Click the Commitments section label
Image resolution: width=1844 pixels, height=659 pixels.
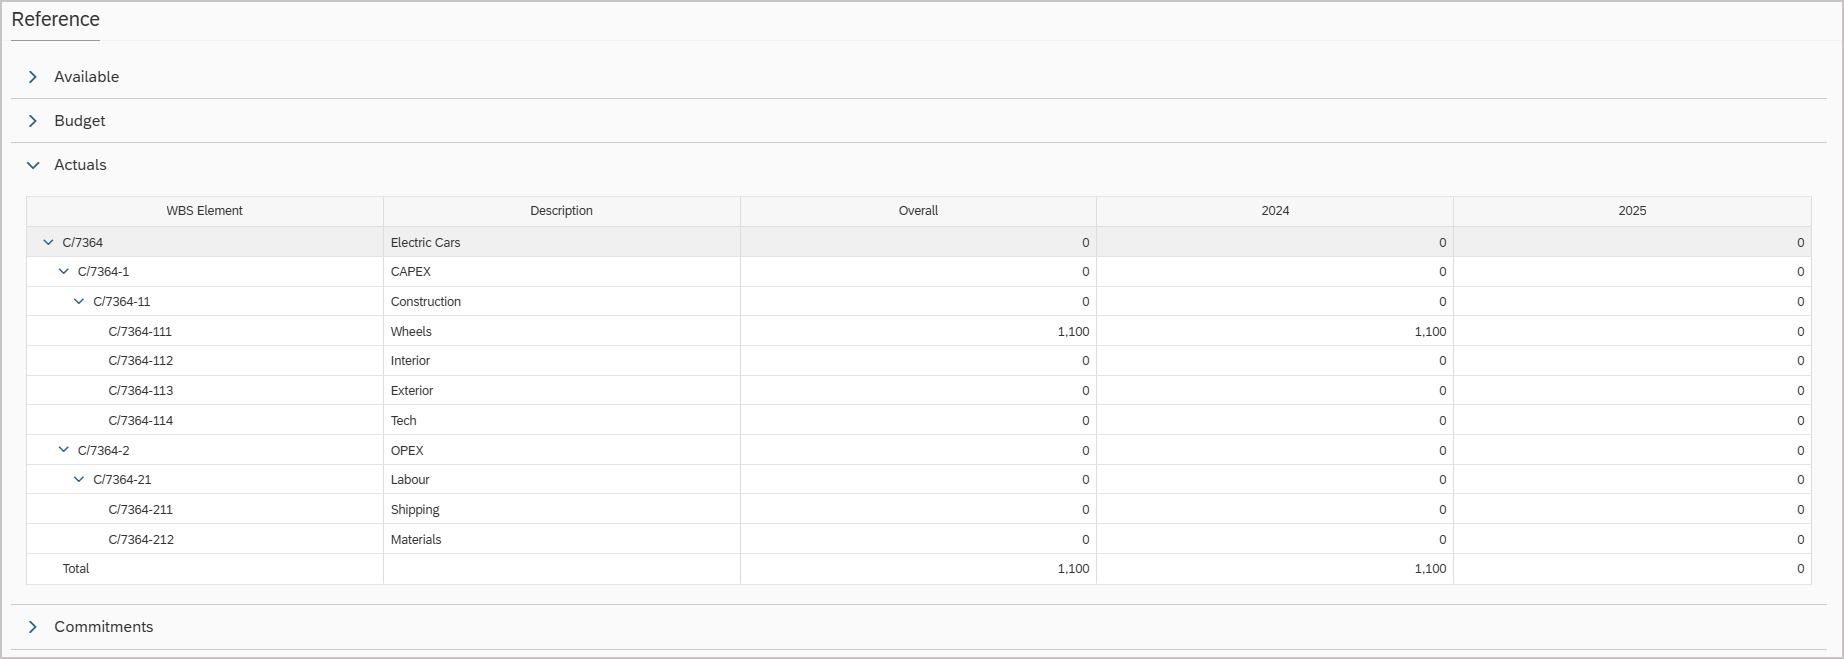pyautogui.click(x=103, y=627)
